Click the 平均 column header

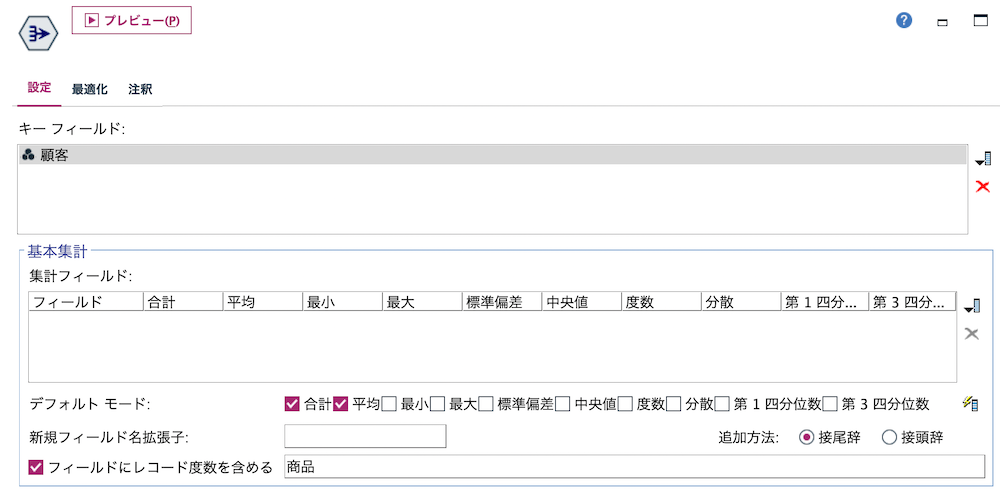pos(263,302)
